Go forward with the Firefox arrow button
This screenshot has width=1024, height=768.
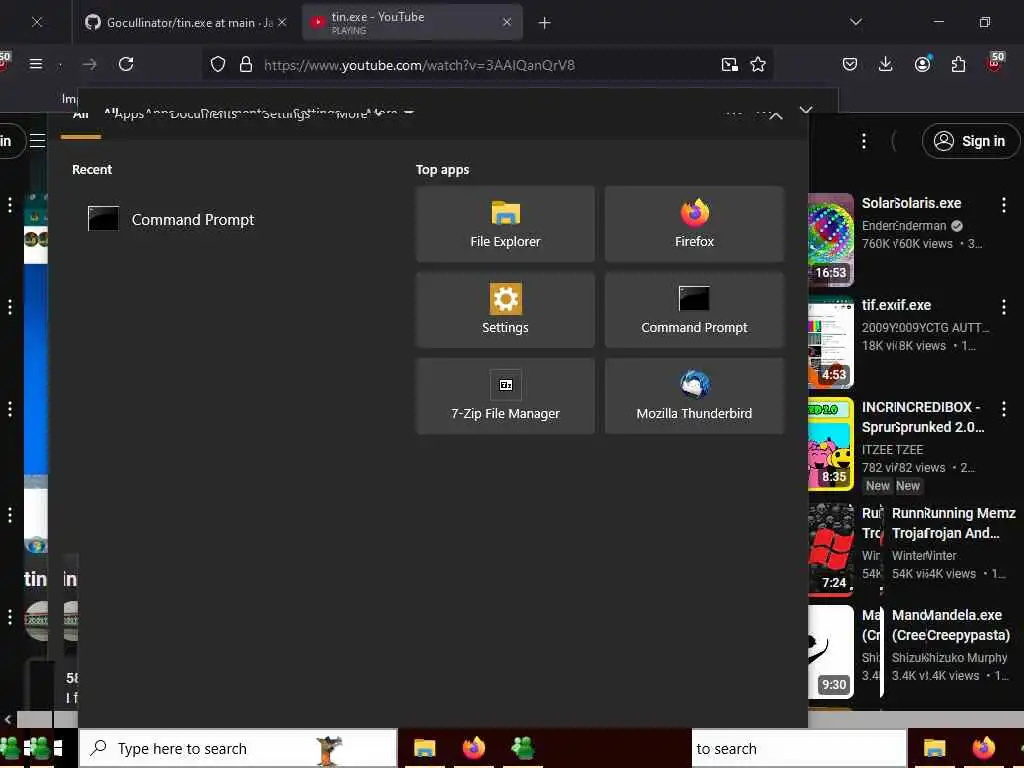coord(89,64)
